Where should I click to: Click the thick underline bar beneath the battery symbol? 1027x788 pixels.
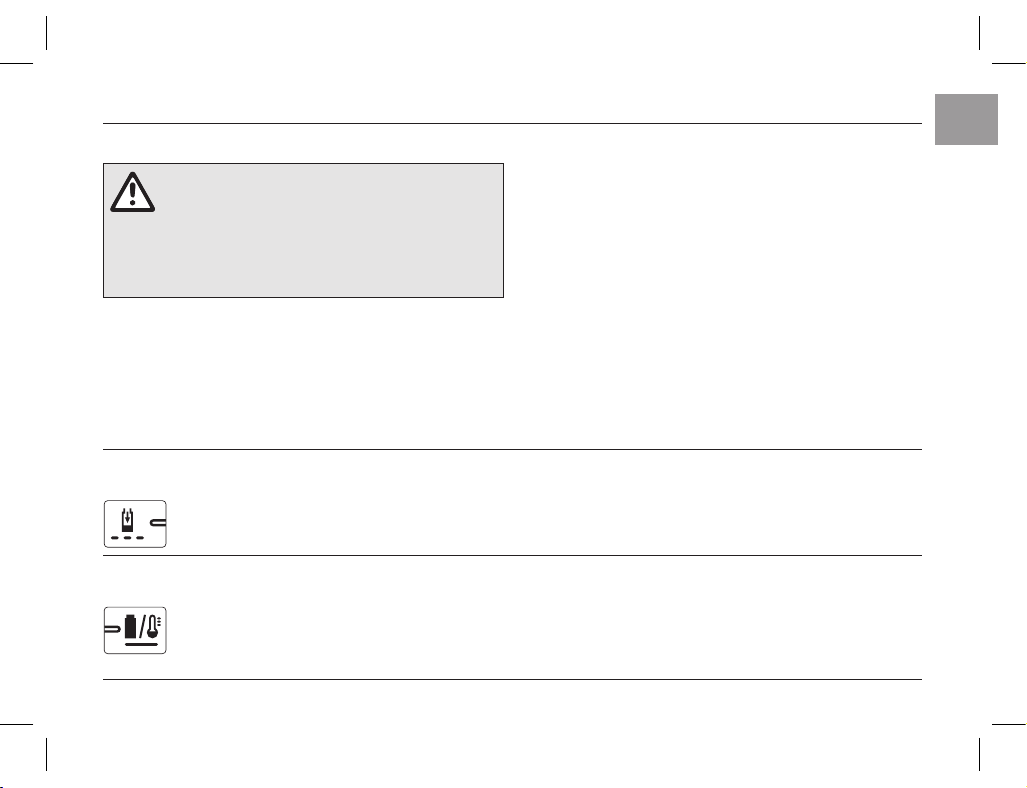point(141,645)
